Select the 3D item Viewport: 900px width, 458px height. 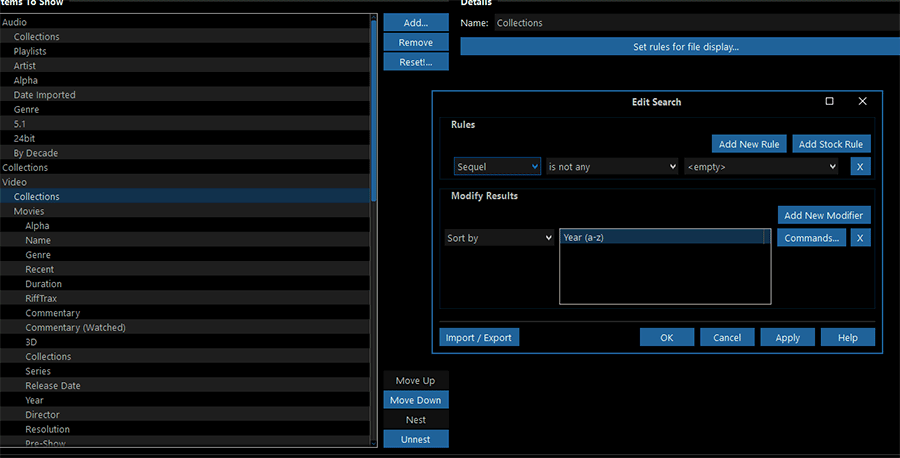coord(185,341)
